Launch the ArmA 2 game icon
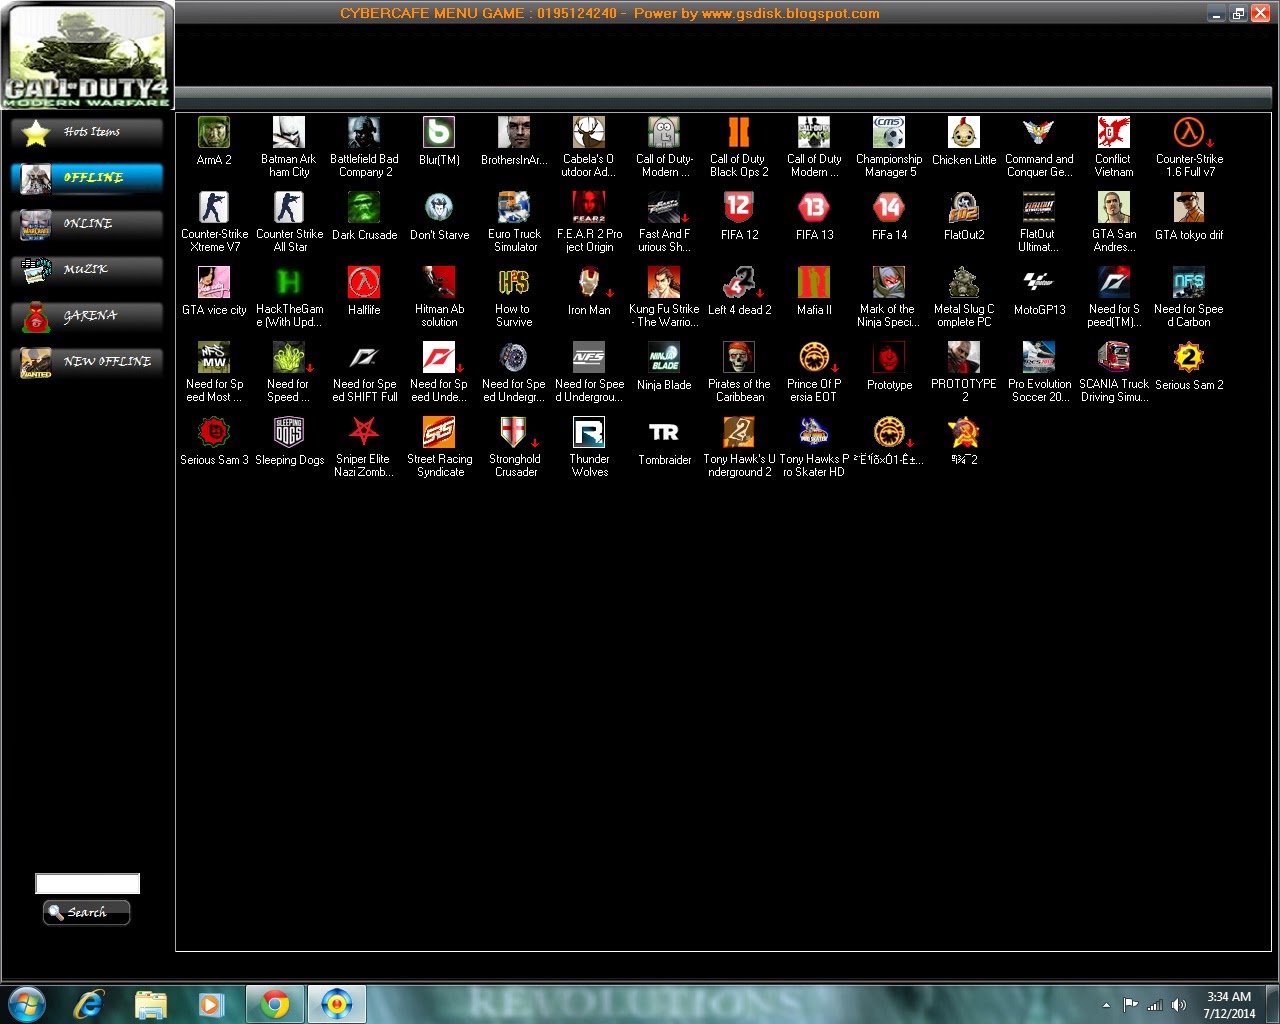1280x1024 pixels. coord(214,132)
